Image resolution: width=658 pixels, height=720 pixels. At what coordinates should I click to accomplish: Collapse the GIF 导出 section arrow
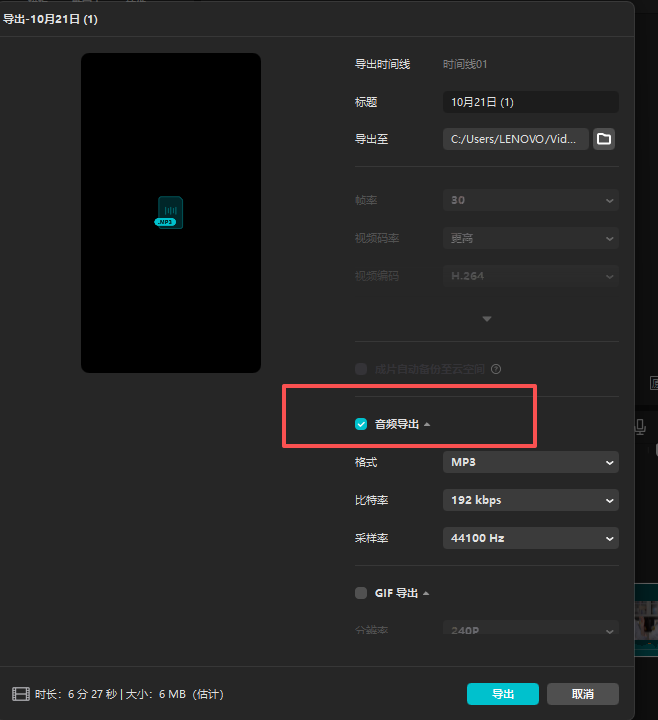(x=426, y=593)
